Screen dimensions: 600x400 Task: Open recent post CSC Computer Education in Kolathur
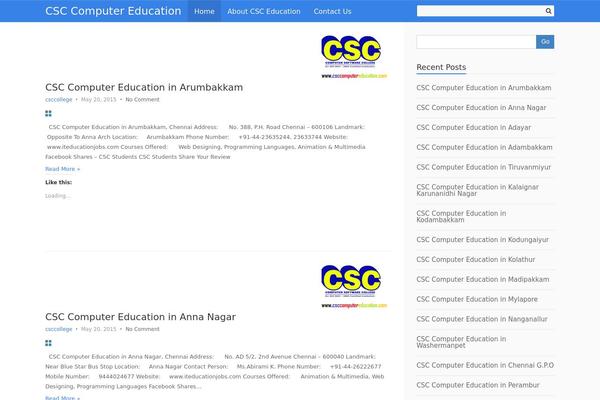pos(476,260)
